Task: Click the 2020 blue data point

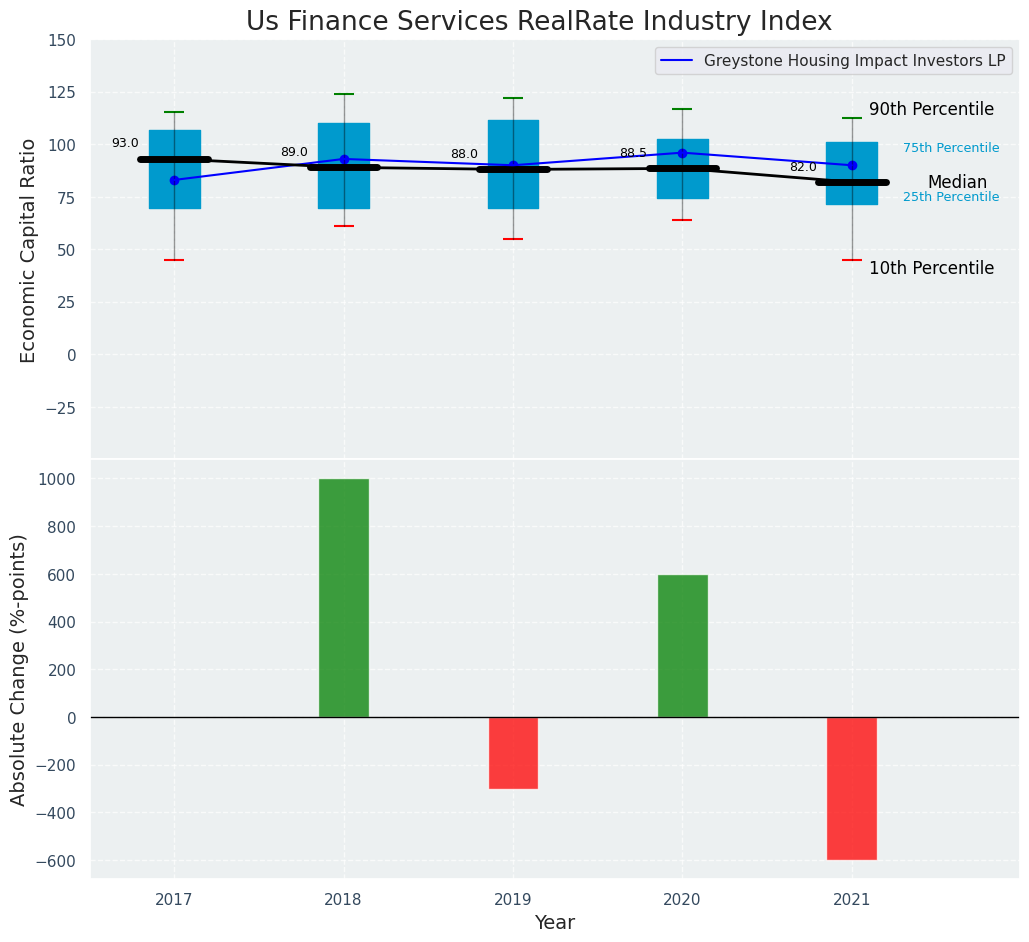Action: pyautogui.click(x=682, y=153)
